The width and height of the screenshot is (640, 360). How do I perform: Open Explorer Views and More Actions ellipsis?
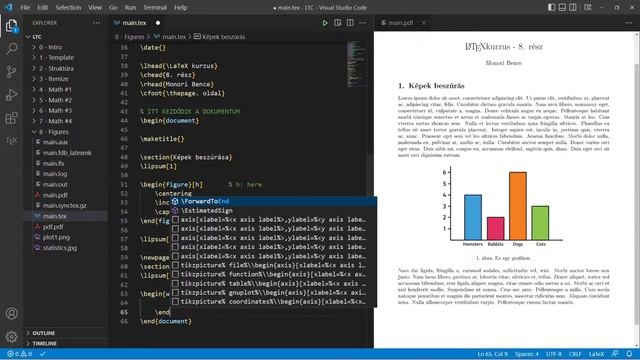click(x=96, y=23)
